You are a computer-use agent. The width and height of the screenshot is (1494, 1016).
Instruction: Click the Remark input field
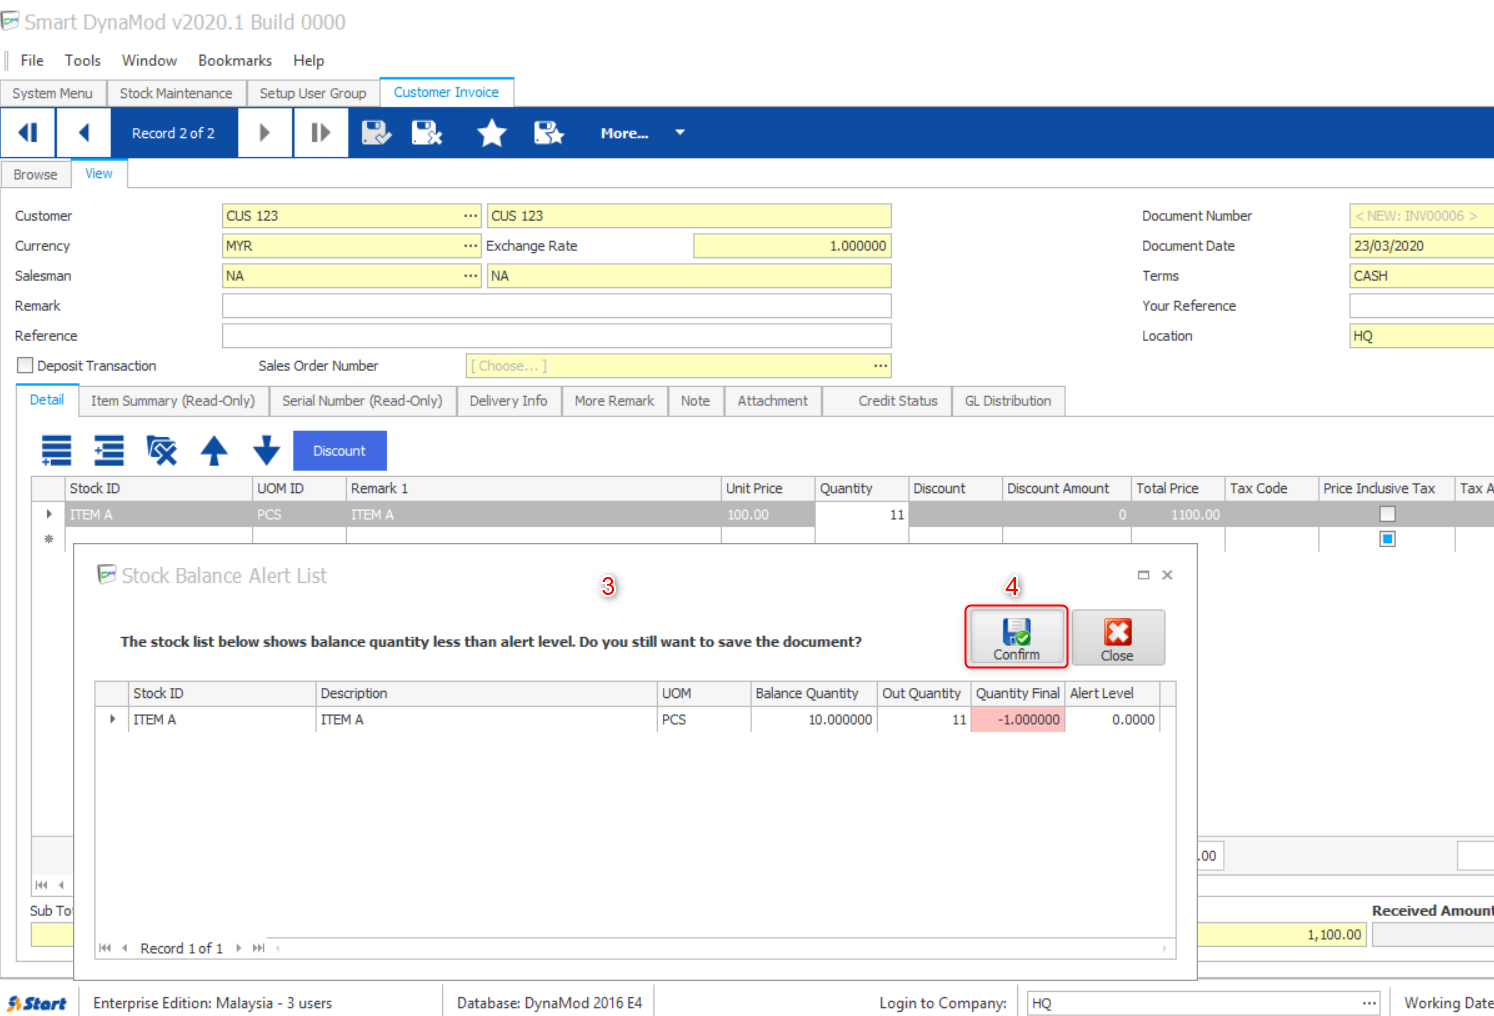(556, 306)
